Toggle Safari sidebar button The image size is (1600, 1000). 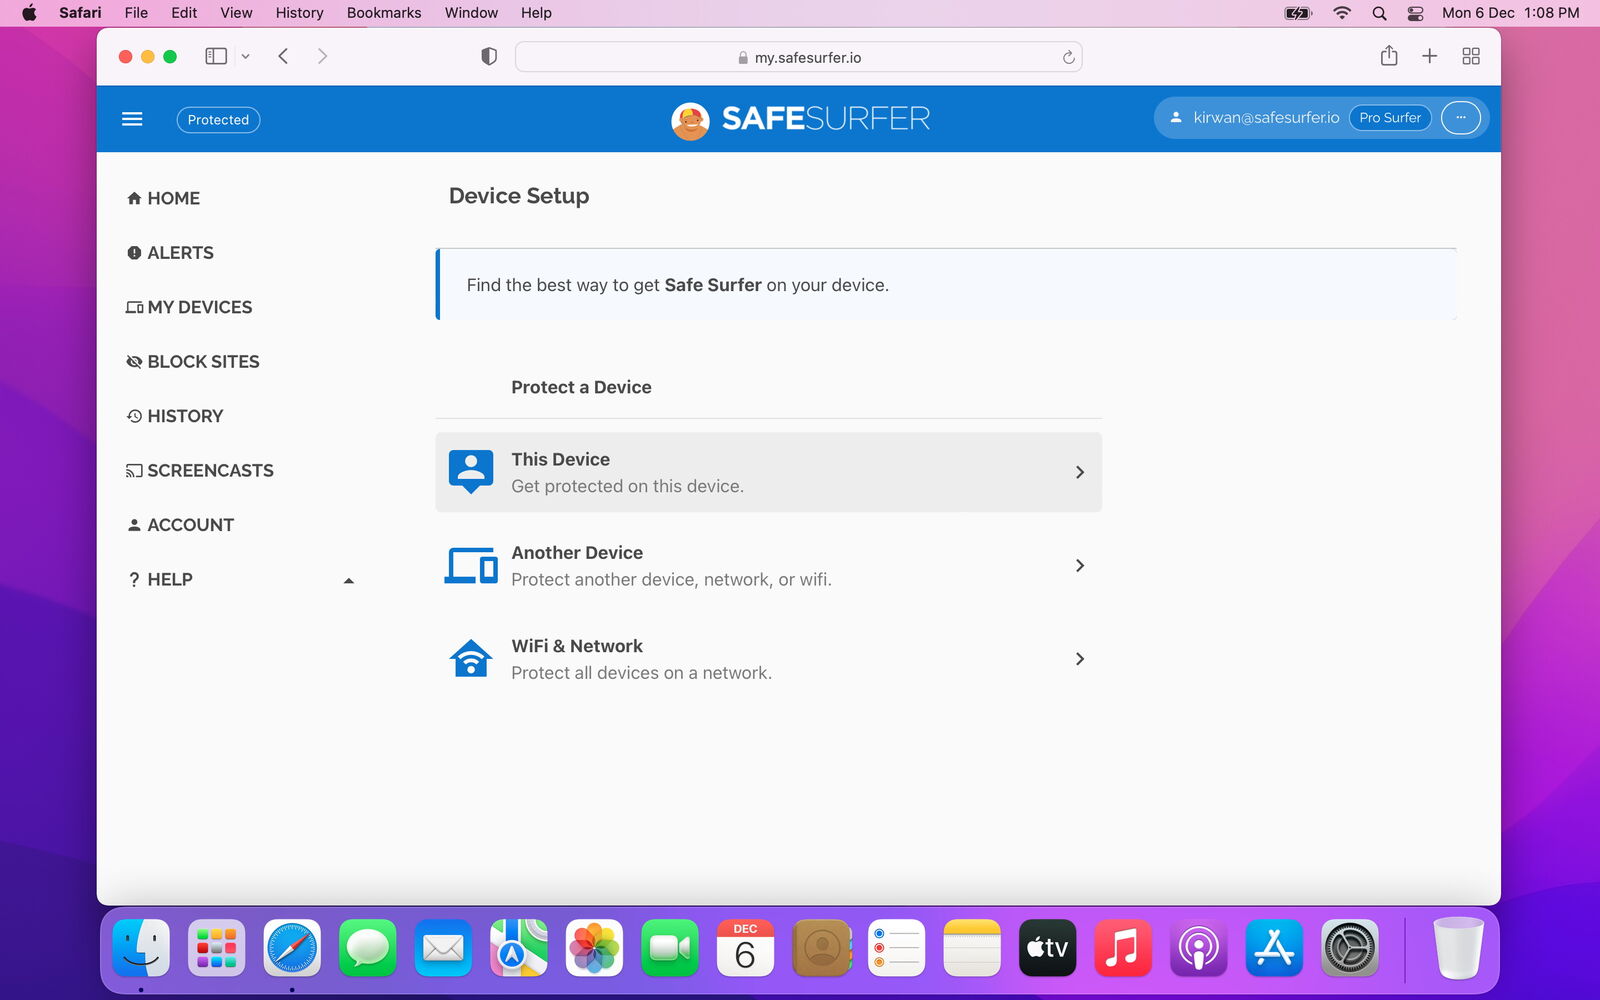point(216,56)
